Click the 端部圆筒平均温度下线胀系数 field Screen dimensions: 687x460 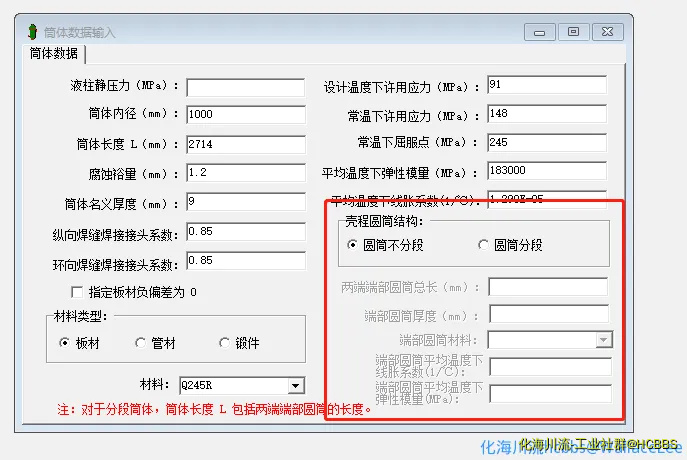pos(550,367)
